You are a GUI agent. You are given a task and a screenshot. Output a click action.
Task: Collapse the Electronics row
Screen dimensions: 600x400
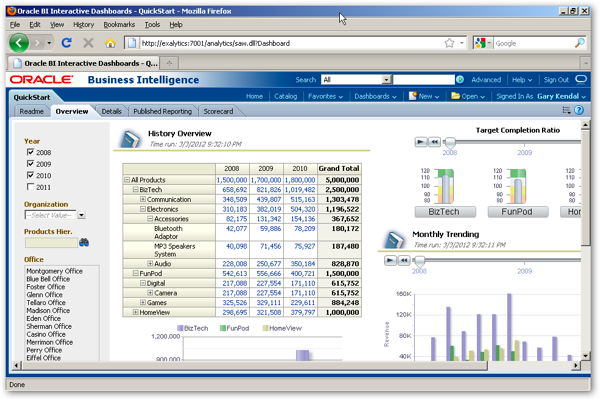point(143,209)
